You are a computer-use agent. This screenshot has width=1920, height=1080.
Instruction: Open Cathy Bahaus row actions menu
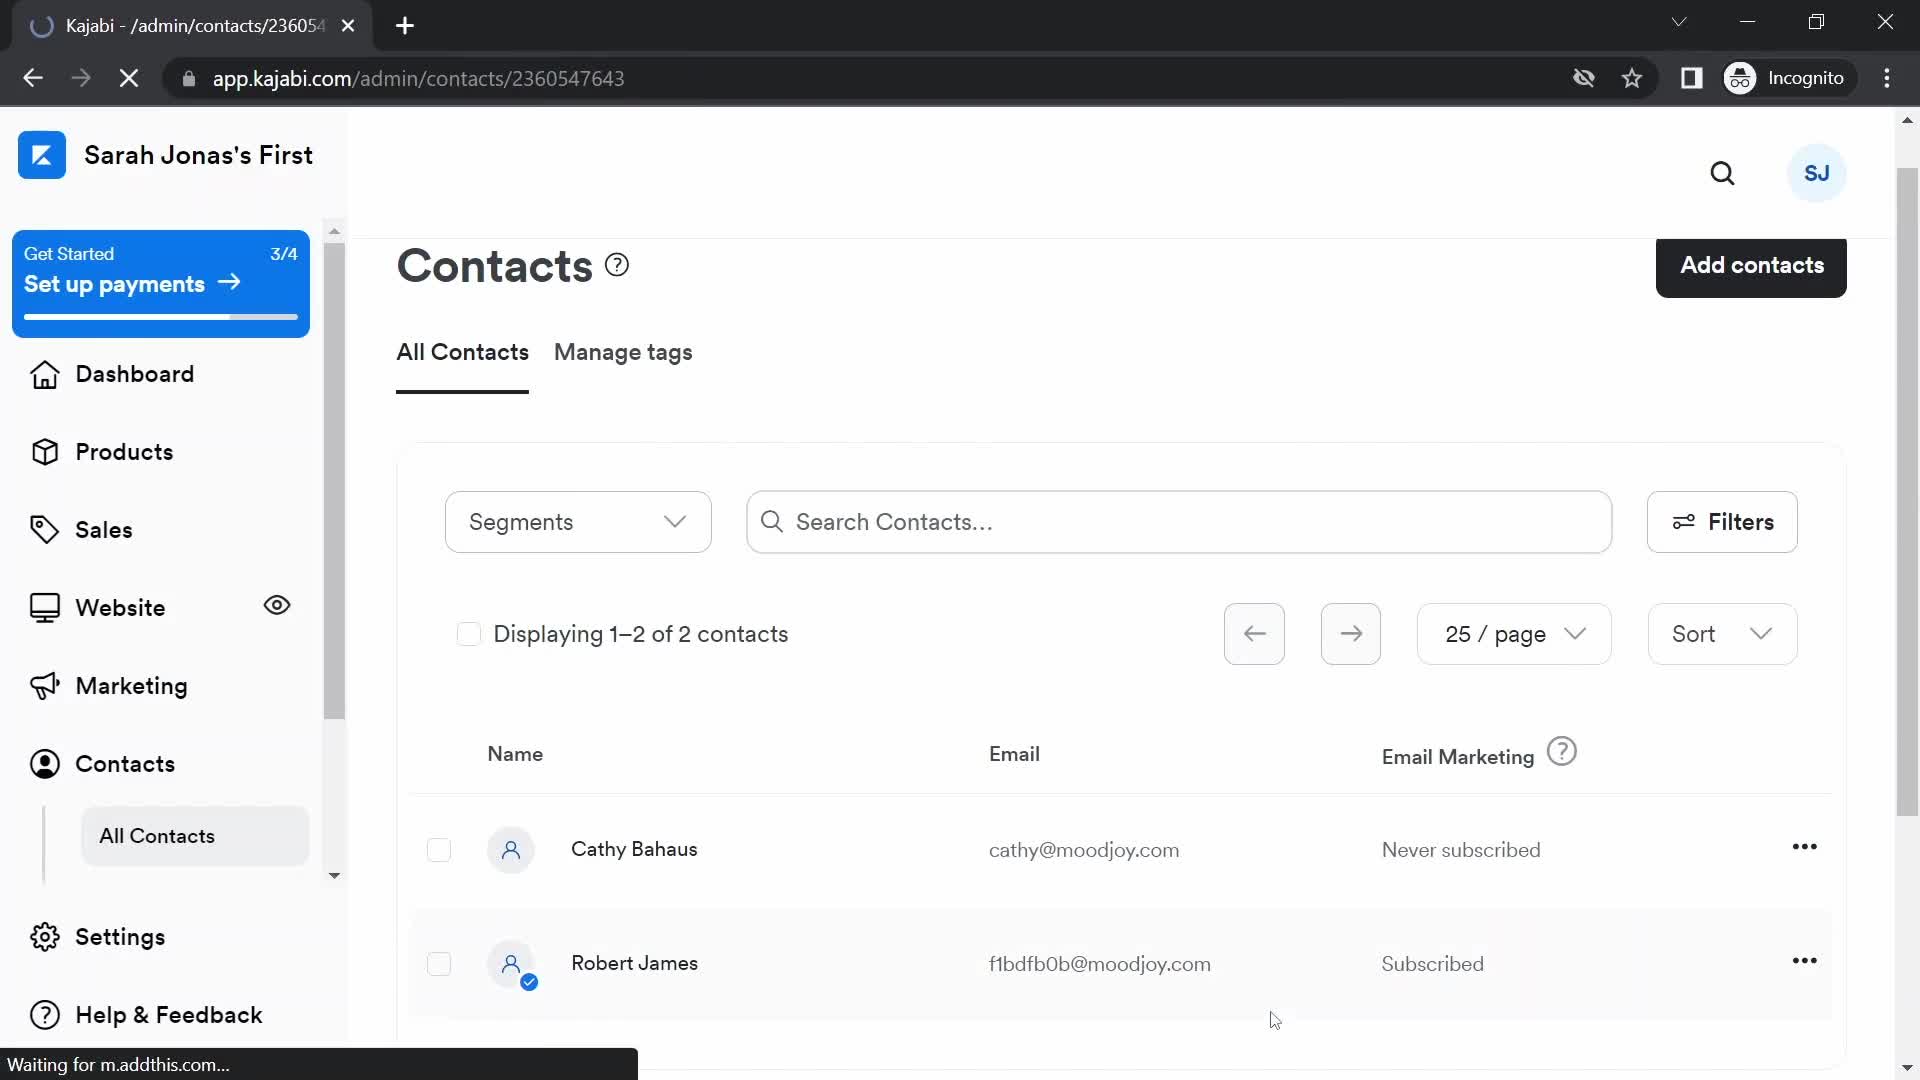point(1804,847)
